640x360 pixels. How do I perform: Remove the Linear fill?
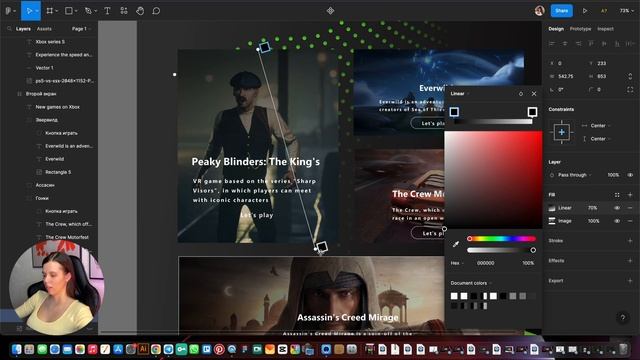pyautogui.click(x=630, y=208)
